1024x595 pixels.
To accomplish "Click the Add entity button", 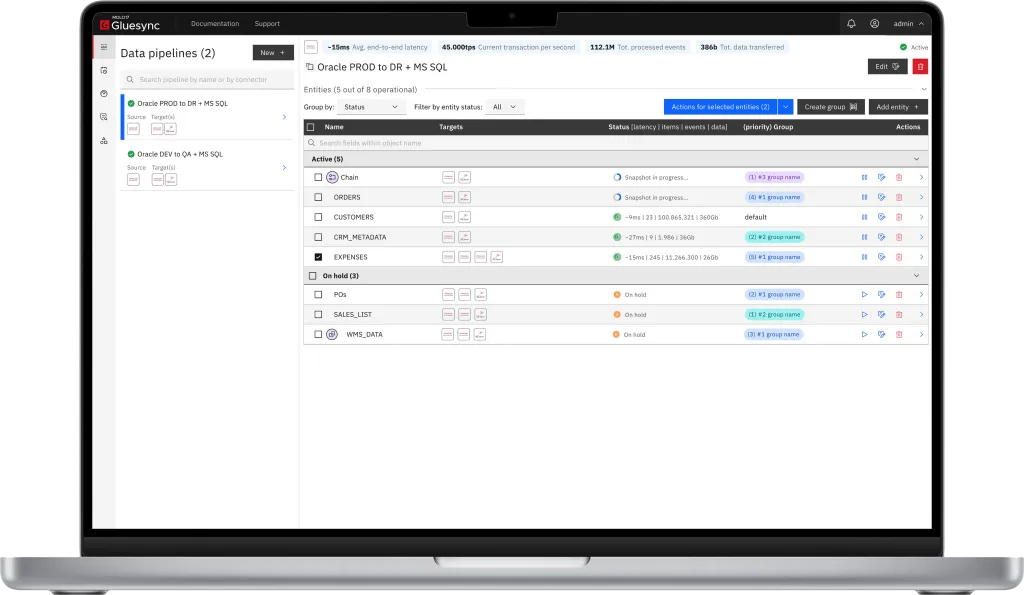I will coord(897,107).
